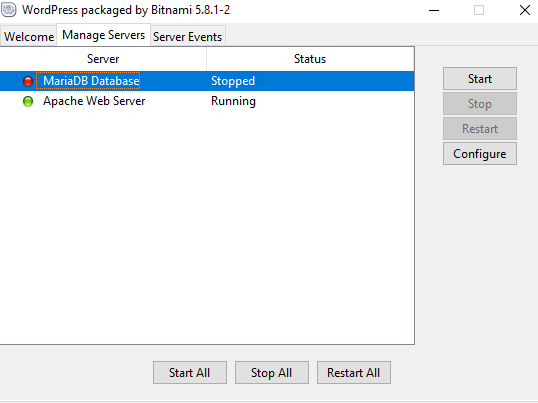Select the Manage Servers tab
The width and height of the screenshot is (538, 403).
pos(103,35)
